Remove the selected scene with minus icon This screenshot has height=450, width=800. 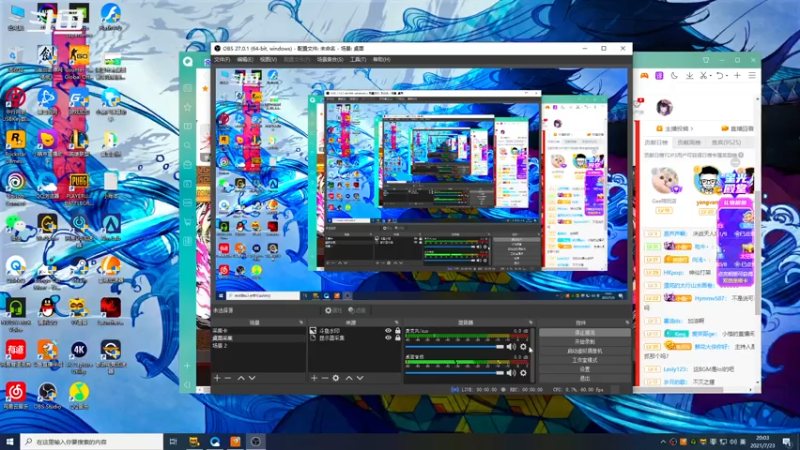point(228,378)
